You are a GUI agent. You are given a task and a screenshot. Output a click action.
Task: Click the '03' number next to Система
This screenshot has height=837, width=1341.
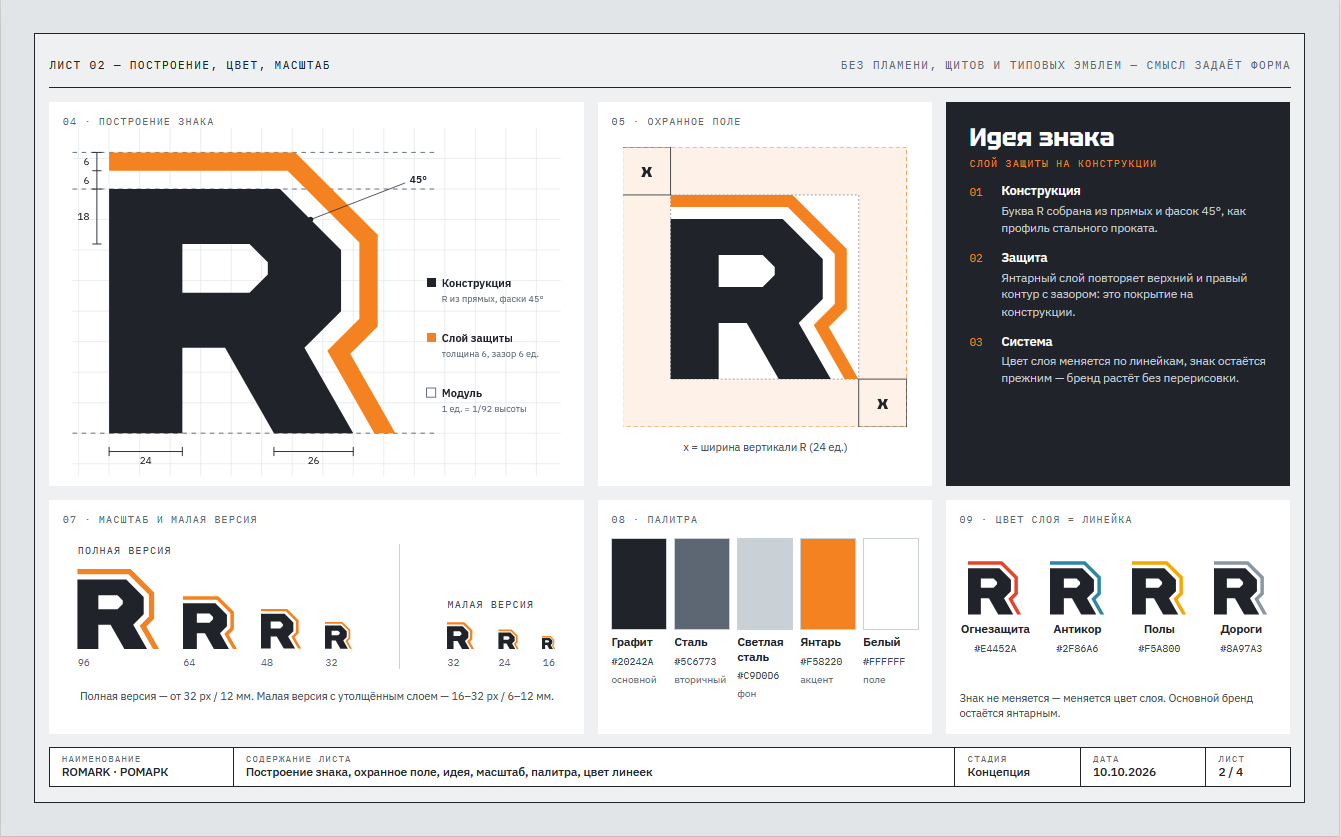tap(976, 342)
